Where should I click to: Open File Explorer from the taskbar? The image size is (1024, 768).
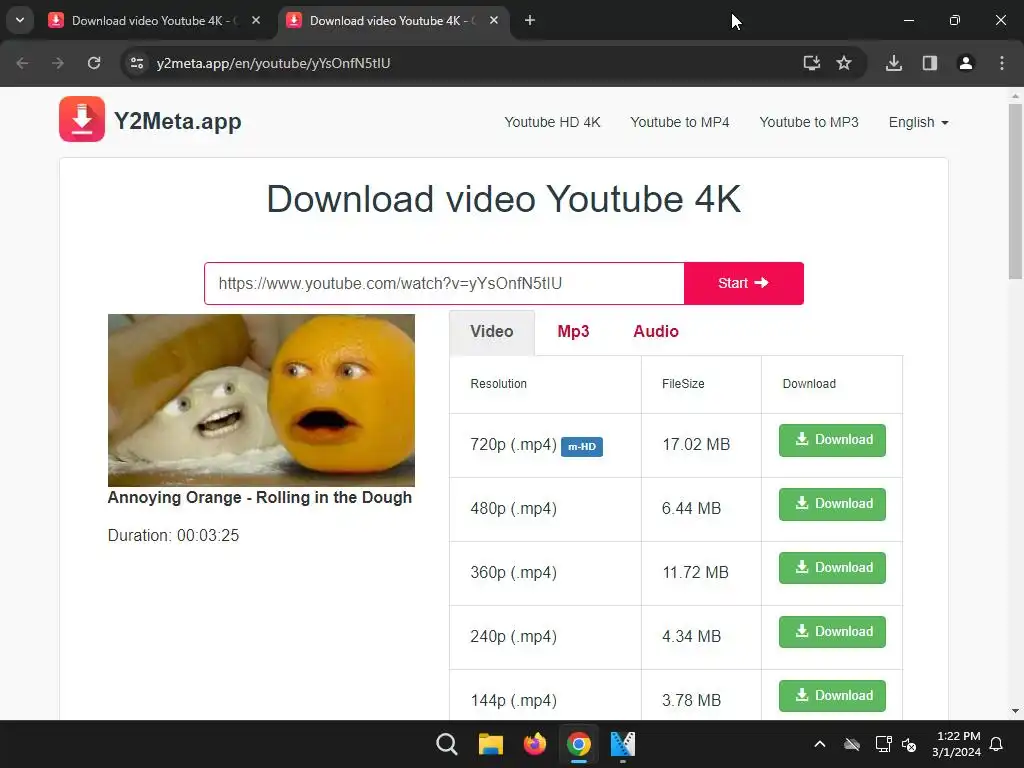click(490, 744)
